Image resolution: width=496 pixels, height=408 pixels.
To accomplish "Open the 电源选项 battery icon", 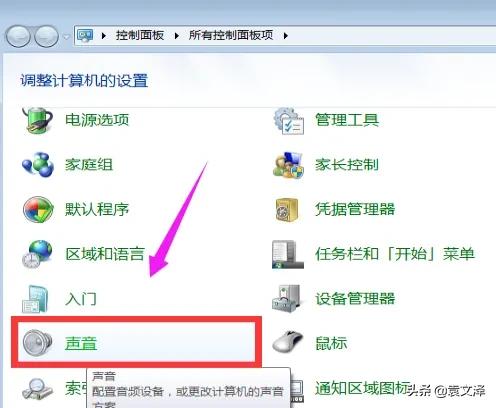I will [38, 120].
